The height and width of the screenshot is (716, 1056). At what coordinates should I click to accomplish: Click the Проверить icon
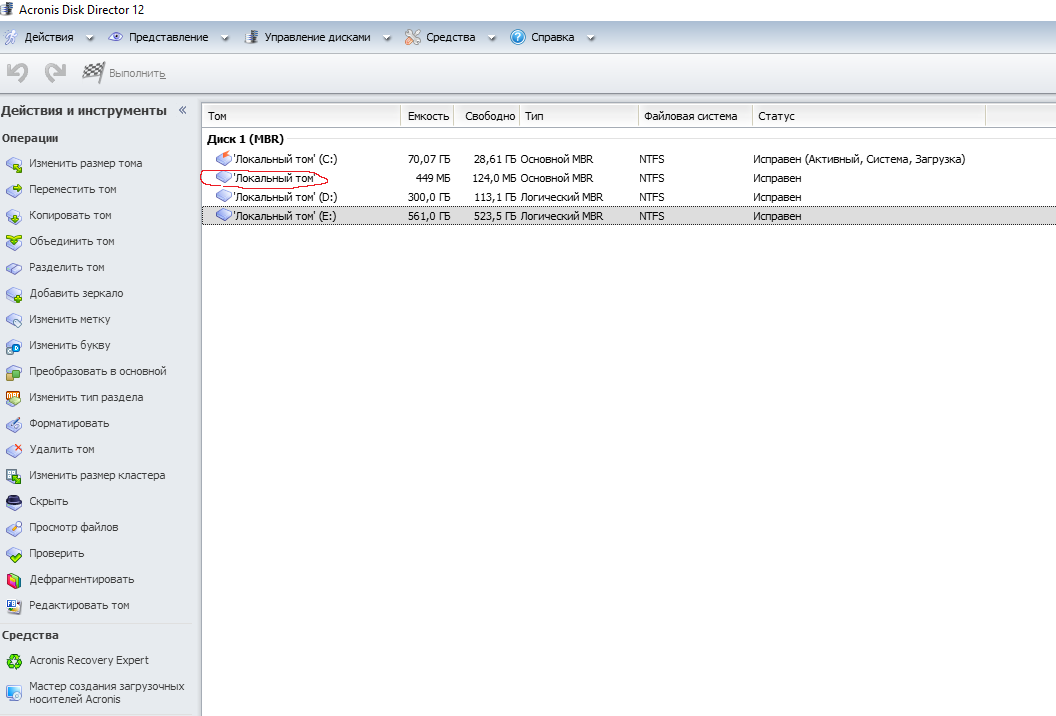click(13, 554)
